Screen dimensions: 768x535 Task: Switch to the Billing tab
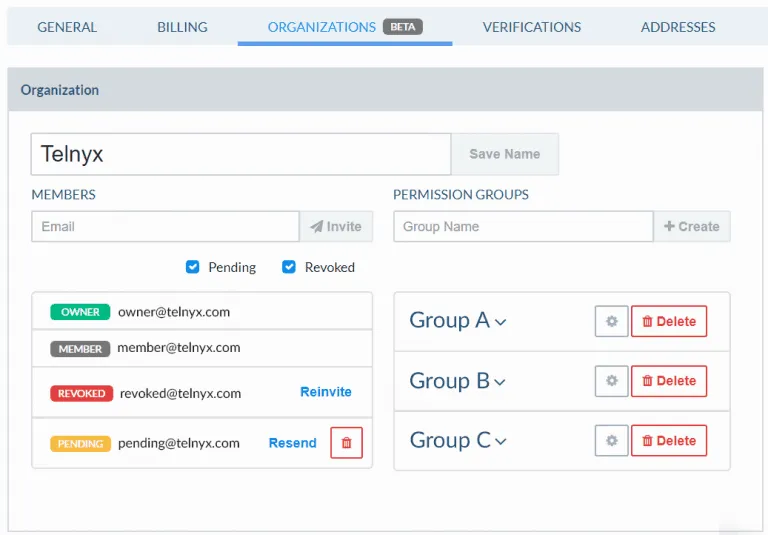[x=182, y=27]
